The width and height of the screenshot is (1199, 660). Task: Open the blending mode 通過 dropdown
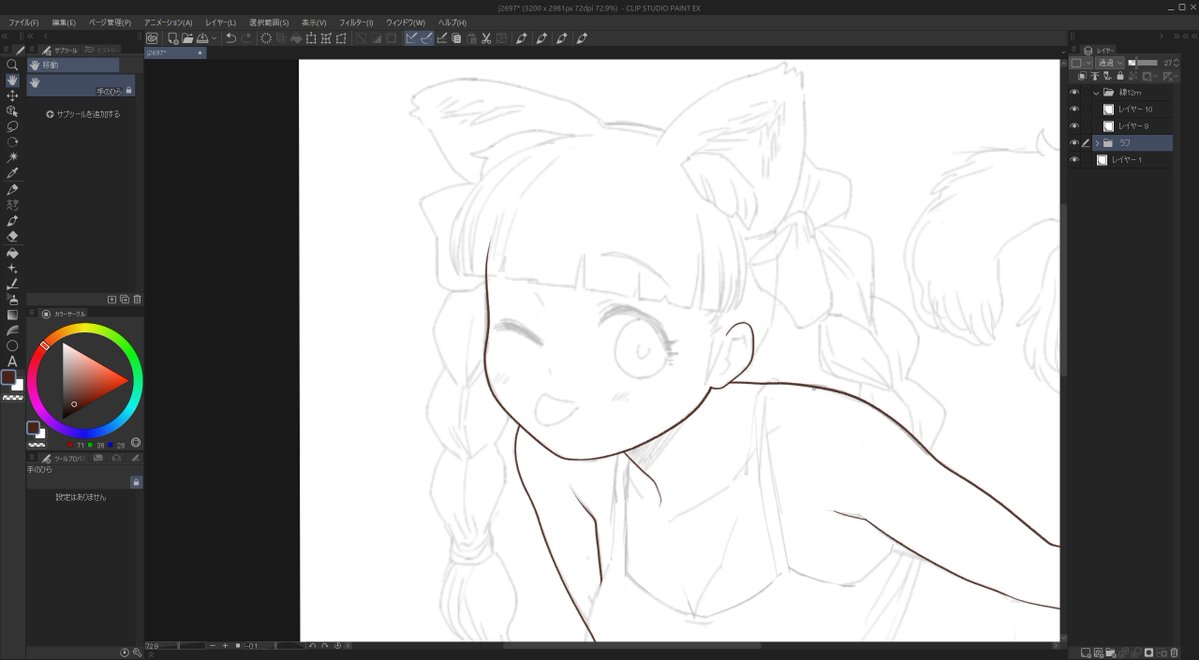point(1110,63)
